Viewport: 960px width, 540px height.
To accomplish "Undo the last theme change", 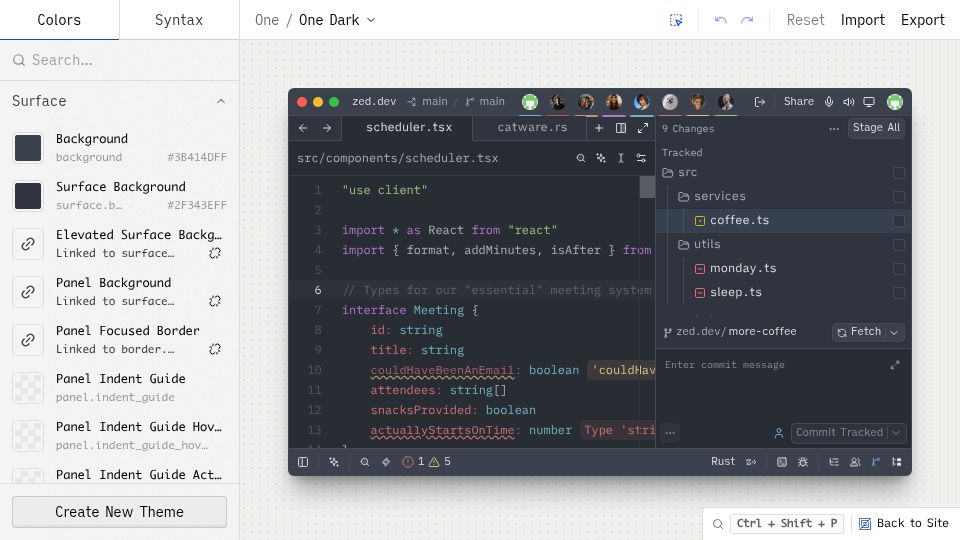I will [721, 20].
